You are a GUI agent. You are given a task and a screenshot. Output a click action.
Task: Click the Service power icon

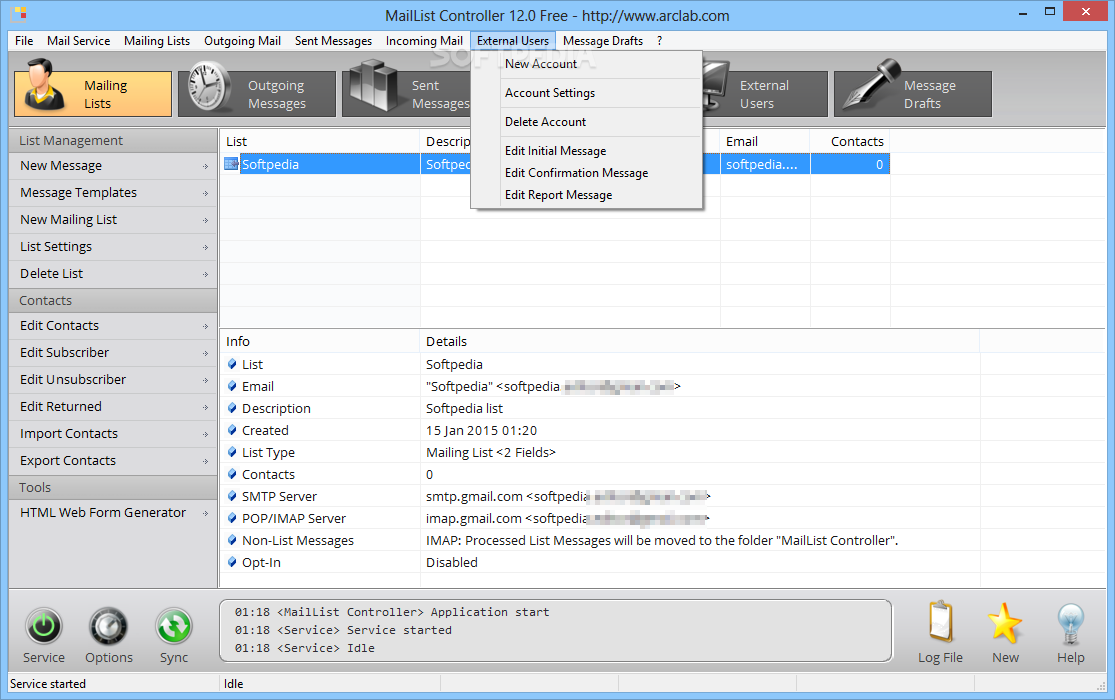point(43,627)
